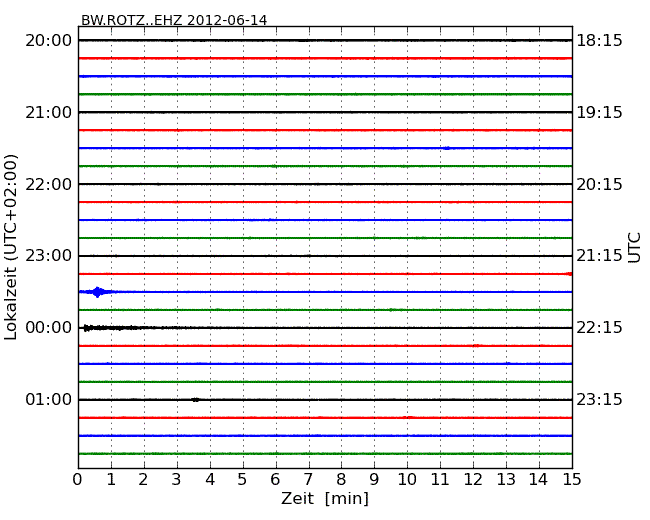Click the 20:15 UTC time label
Image resolution: width=650 pixels, height=520 pixels.
coord(599,184)
